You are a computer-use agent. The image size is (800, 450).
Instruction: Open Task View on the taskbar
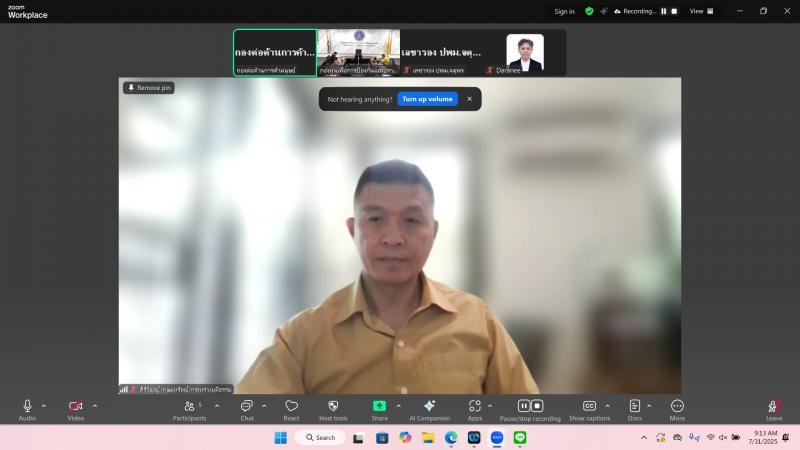tap(358, 438)
